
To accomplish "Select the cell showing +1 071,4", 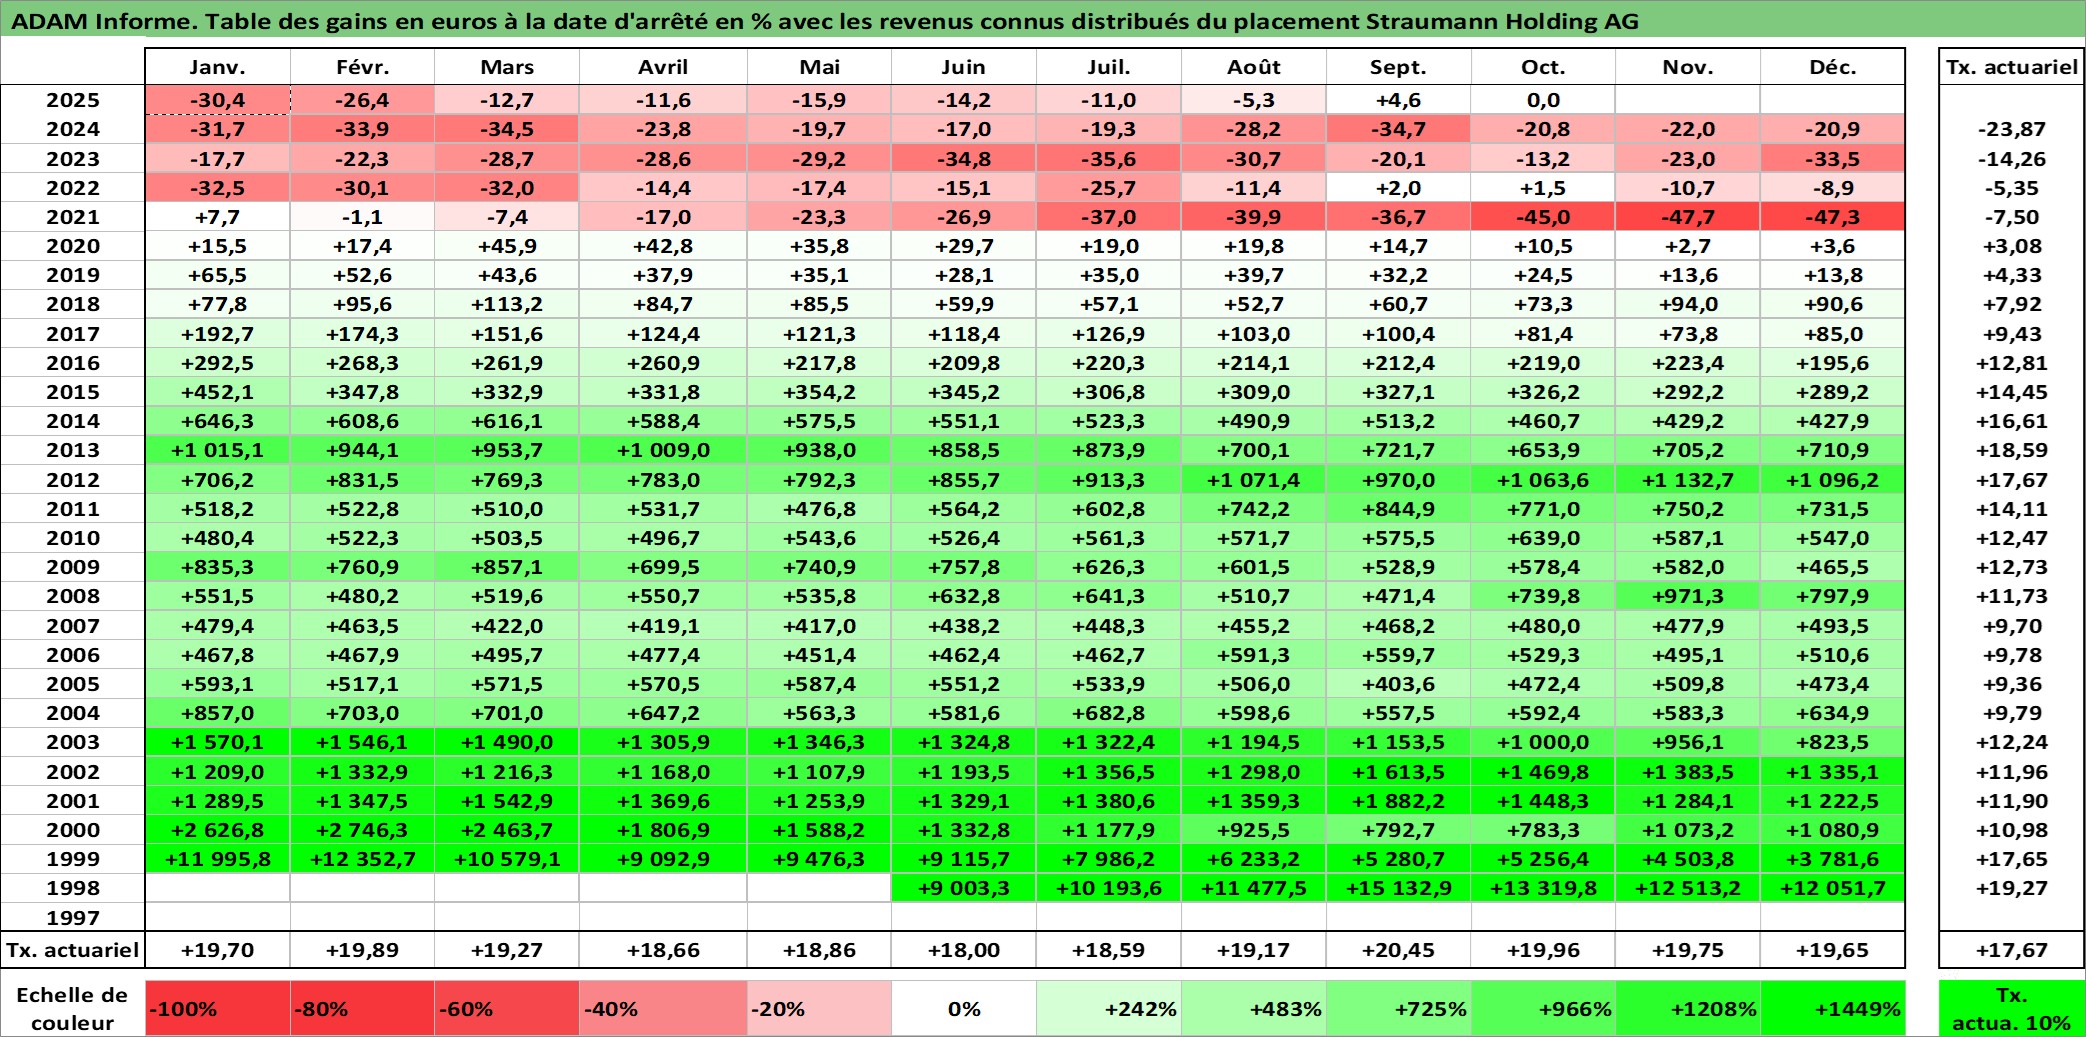I will tap(1253, 480).
